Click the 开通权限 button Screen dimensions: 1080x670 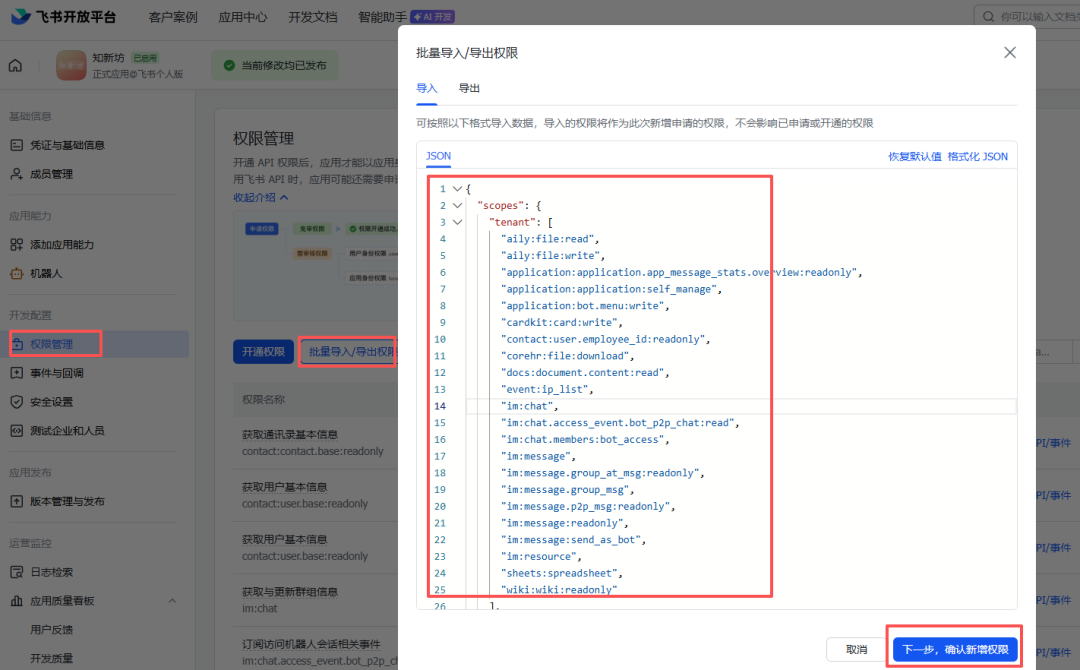[x=263, y=352]
